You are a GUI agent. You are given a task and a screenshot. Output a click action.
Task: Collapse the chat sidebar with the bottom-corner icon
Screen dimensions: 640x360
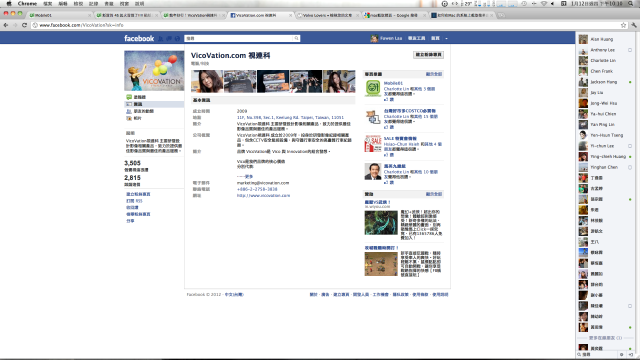coord(631,355)
